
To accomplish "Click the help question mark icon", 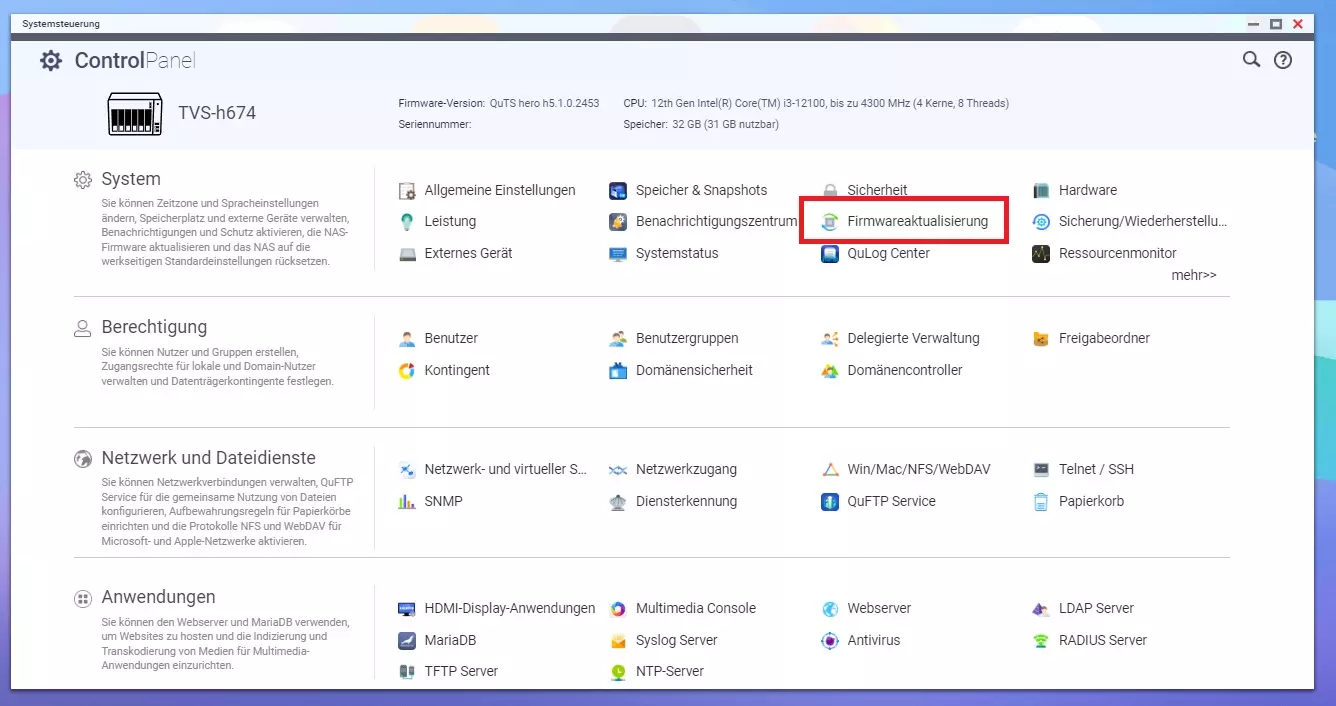I will pos(1282,60).
